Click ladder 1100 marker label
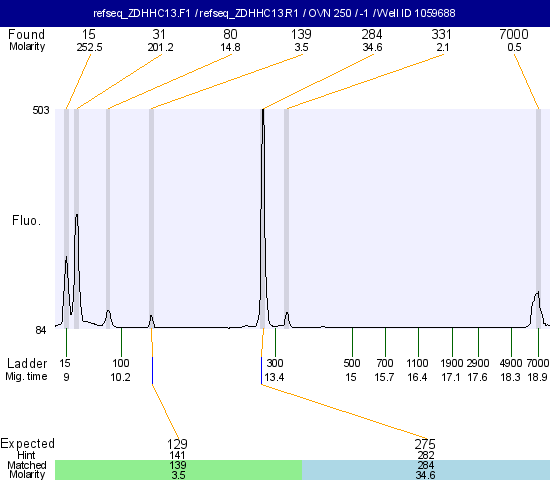 click(417, 363)
